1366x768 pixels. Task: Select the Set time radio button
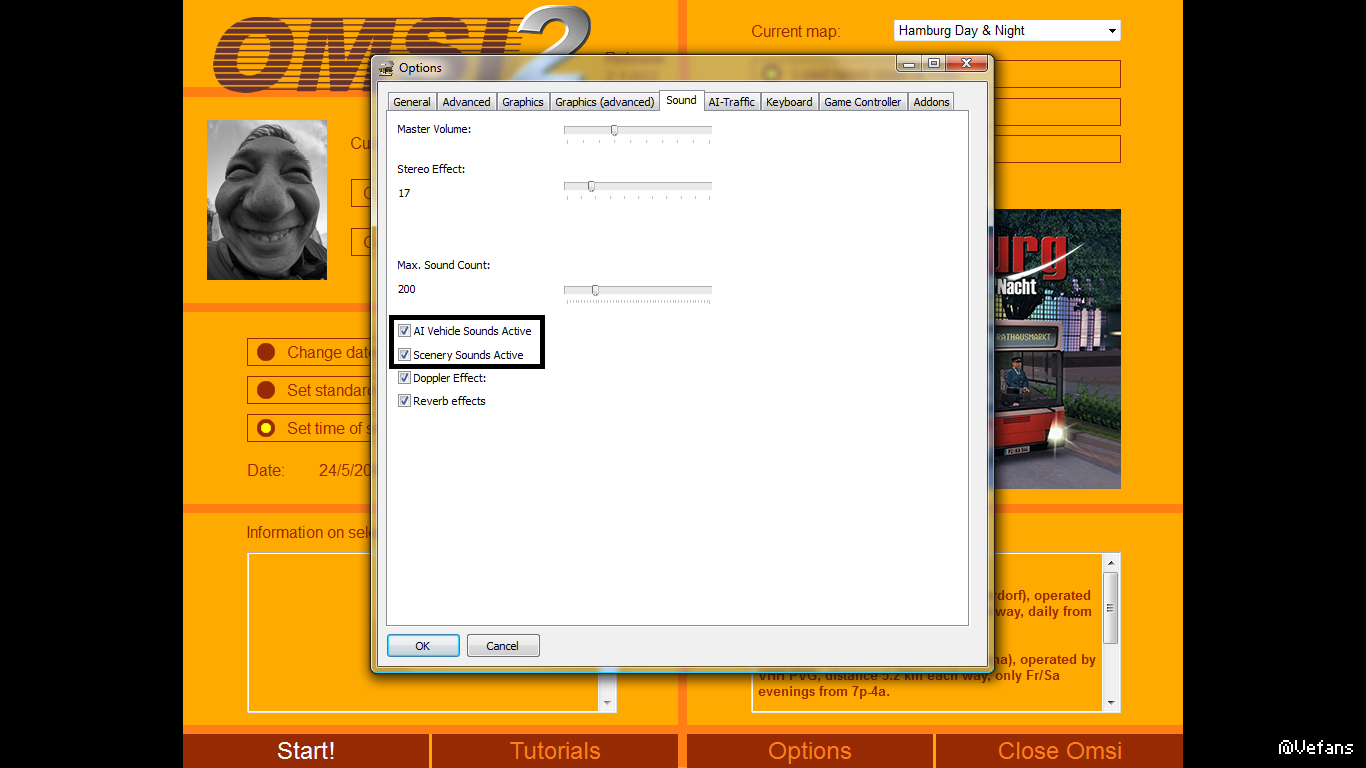tap(266, 428)
